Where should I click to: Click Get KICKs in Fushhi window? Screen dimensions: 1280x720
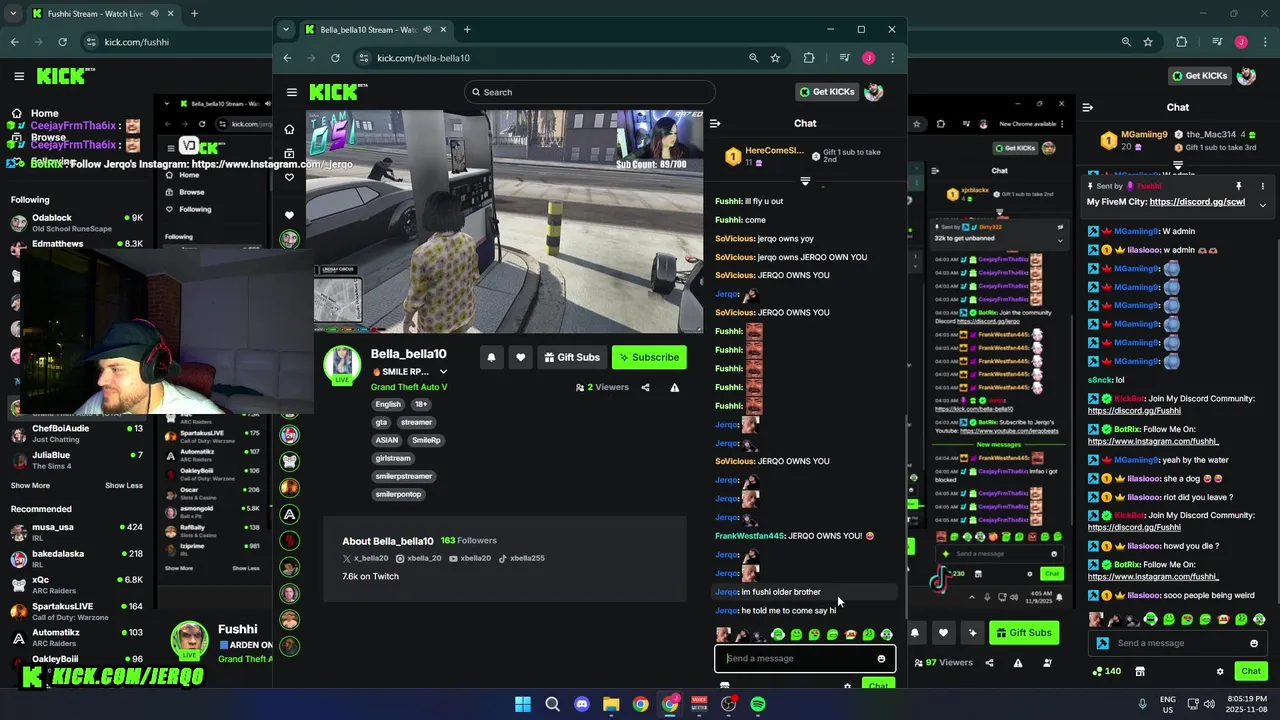tap(1200, 76)
